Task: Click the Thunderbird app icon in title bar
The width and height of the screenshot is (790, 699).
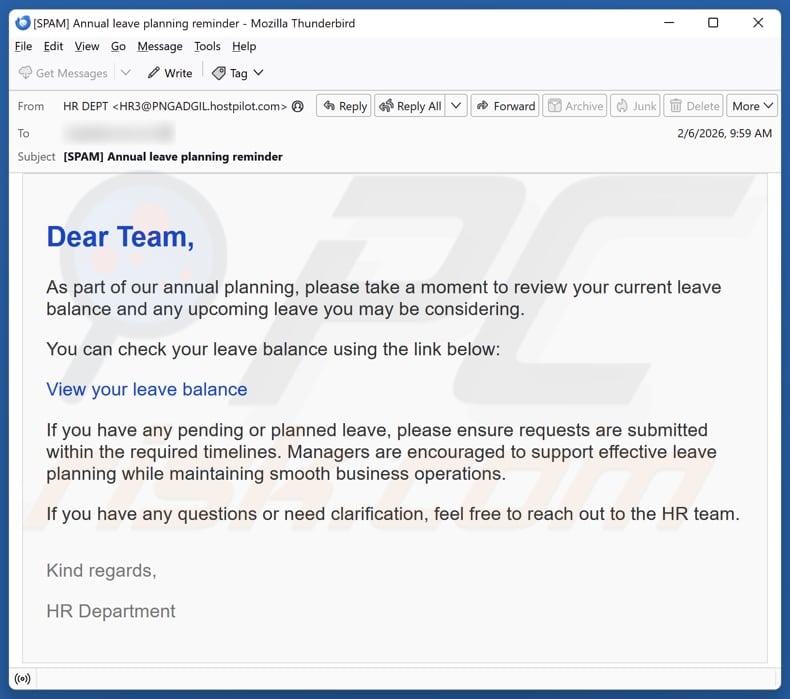Action: click(x=23, y=23)
